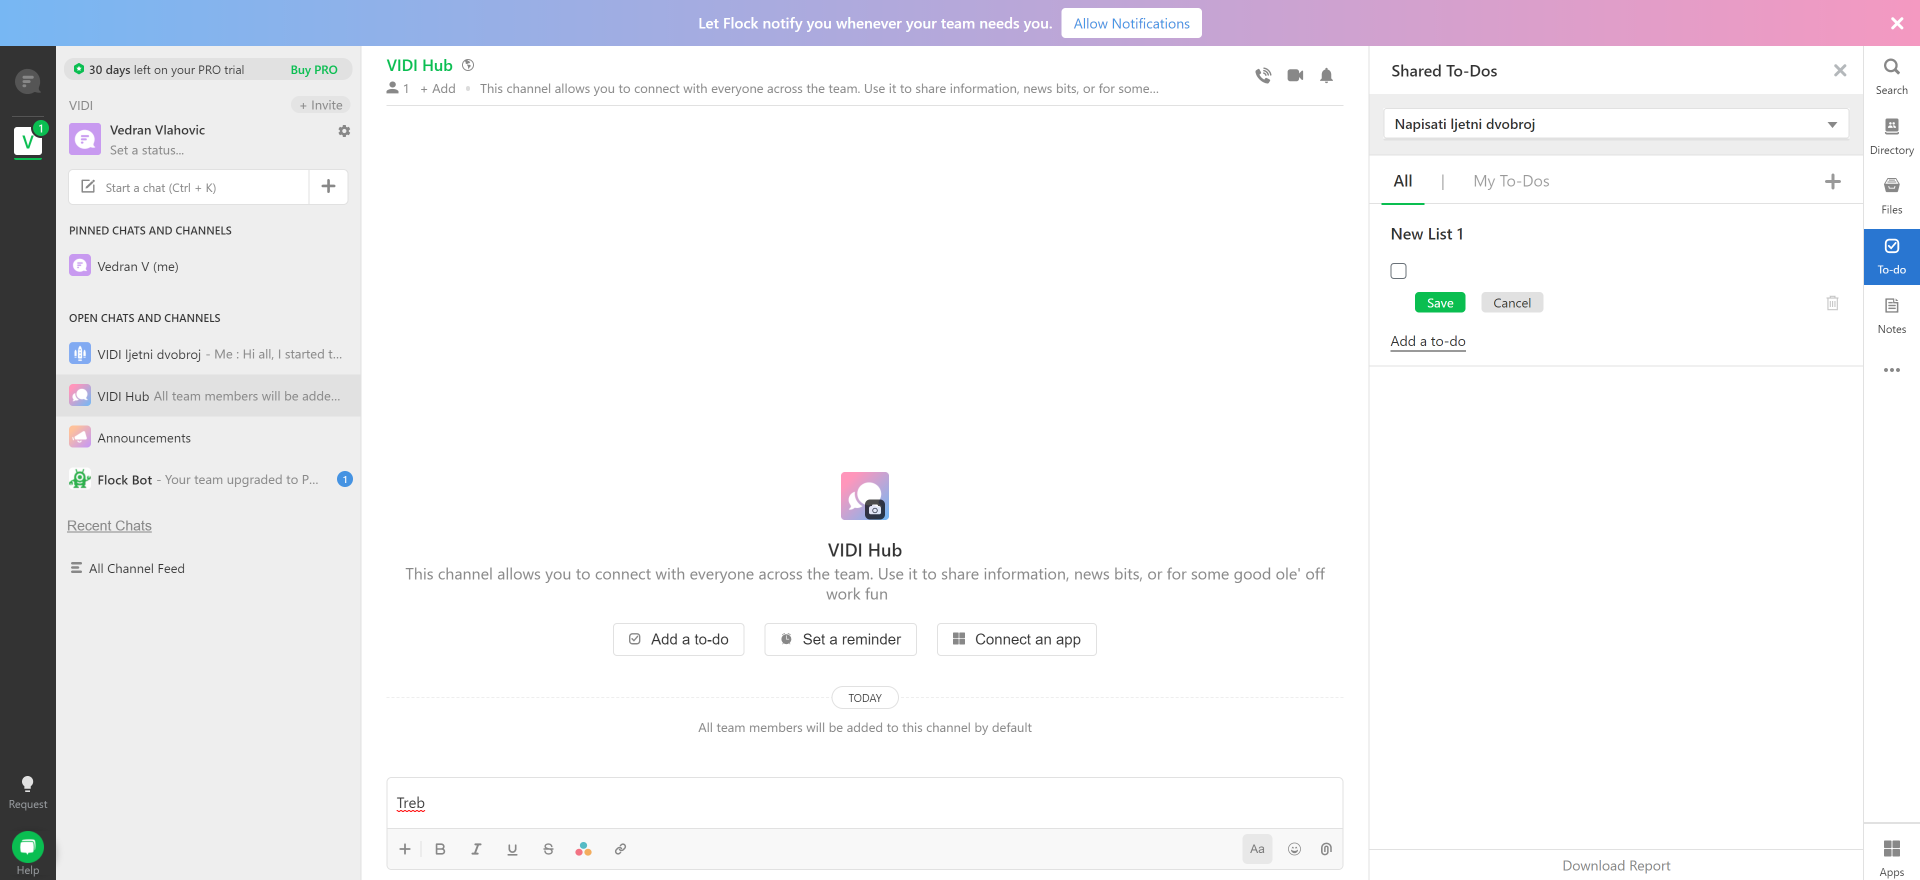Click the Add a to-do channel button
The width and height of the screenshot is (1920, 880).
pyautogui.click(x=678, y=640)
